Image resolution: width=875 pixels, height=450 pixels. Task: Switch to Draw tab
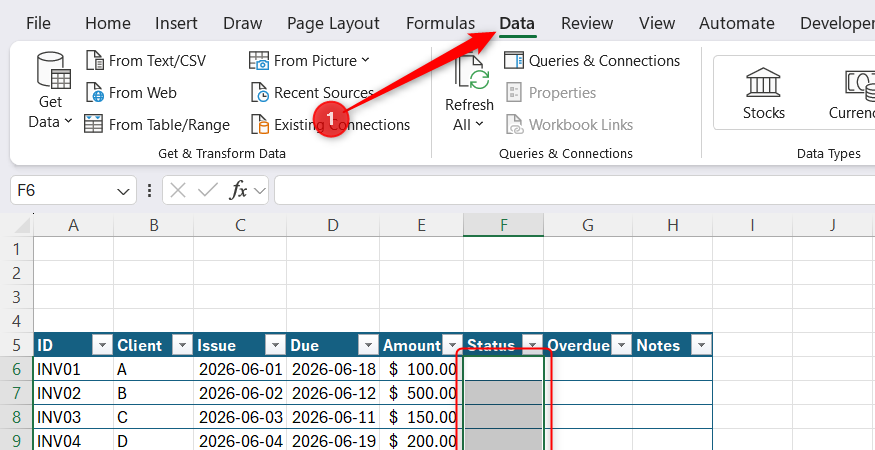point(242,23)
